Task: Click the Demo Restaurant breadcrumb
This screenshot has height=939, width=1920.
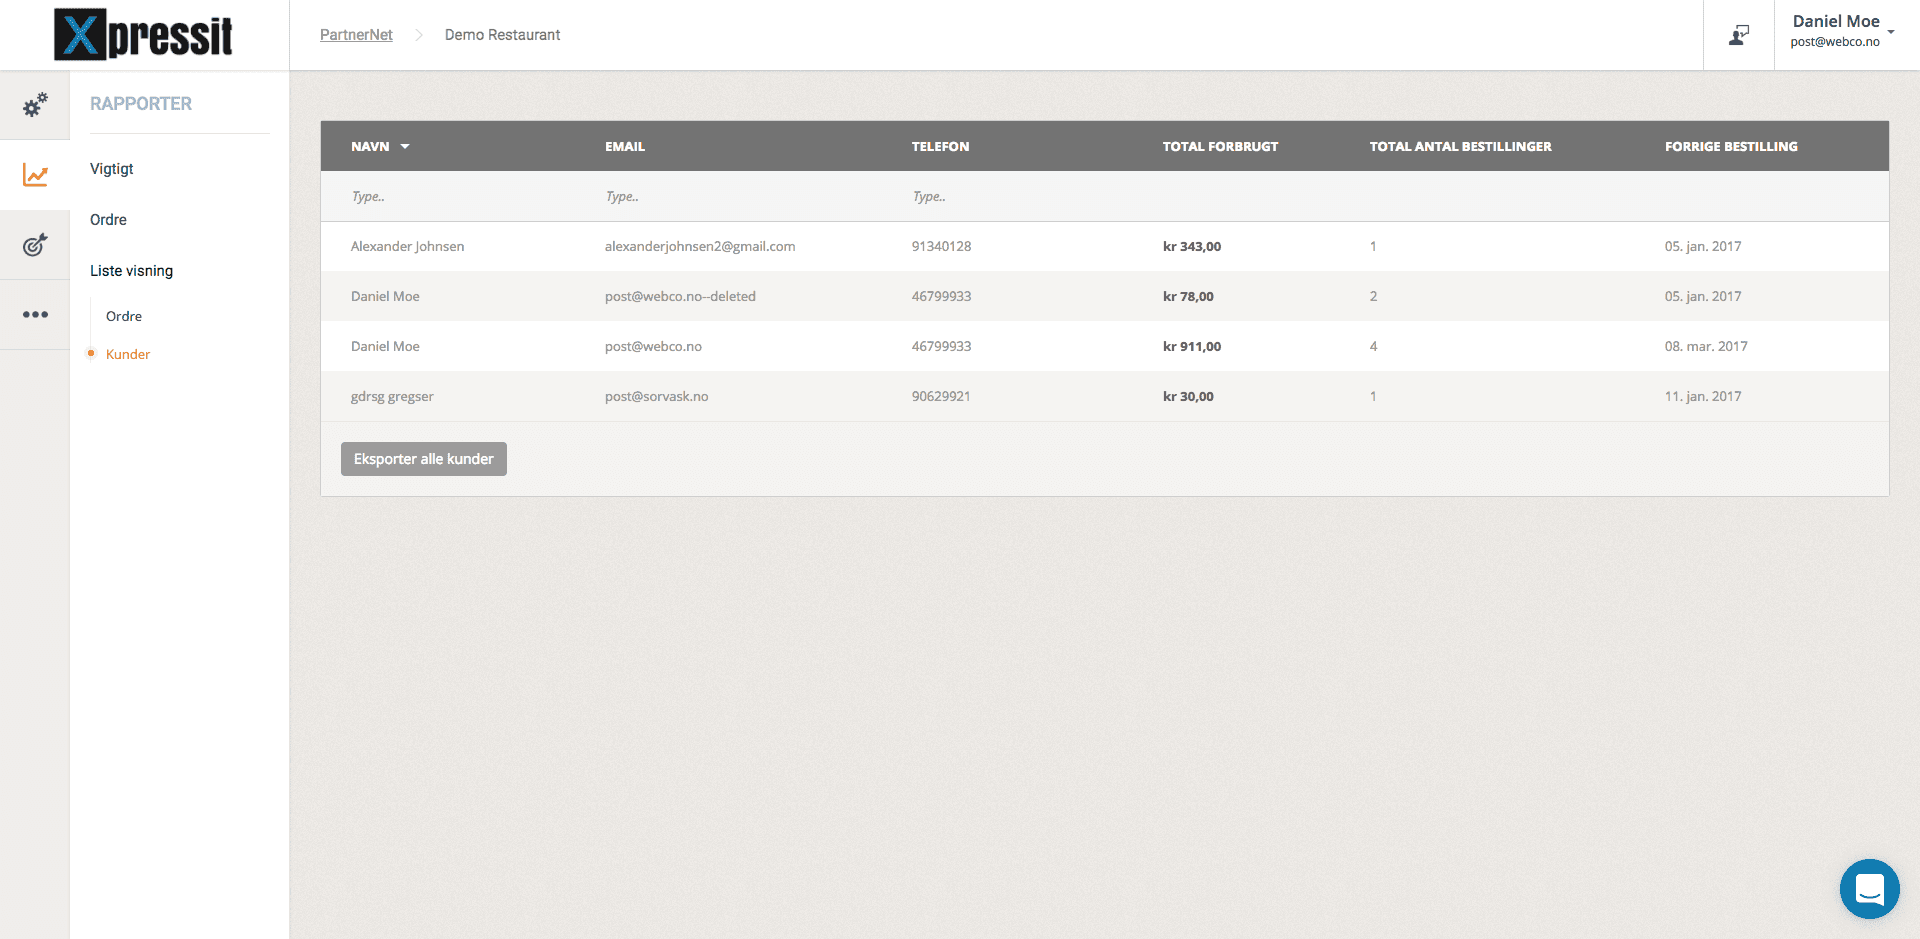Action: pyautogui.click(x=502, y=35)
